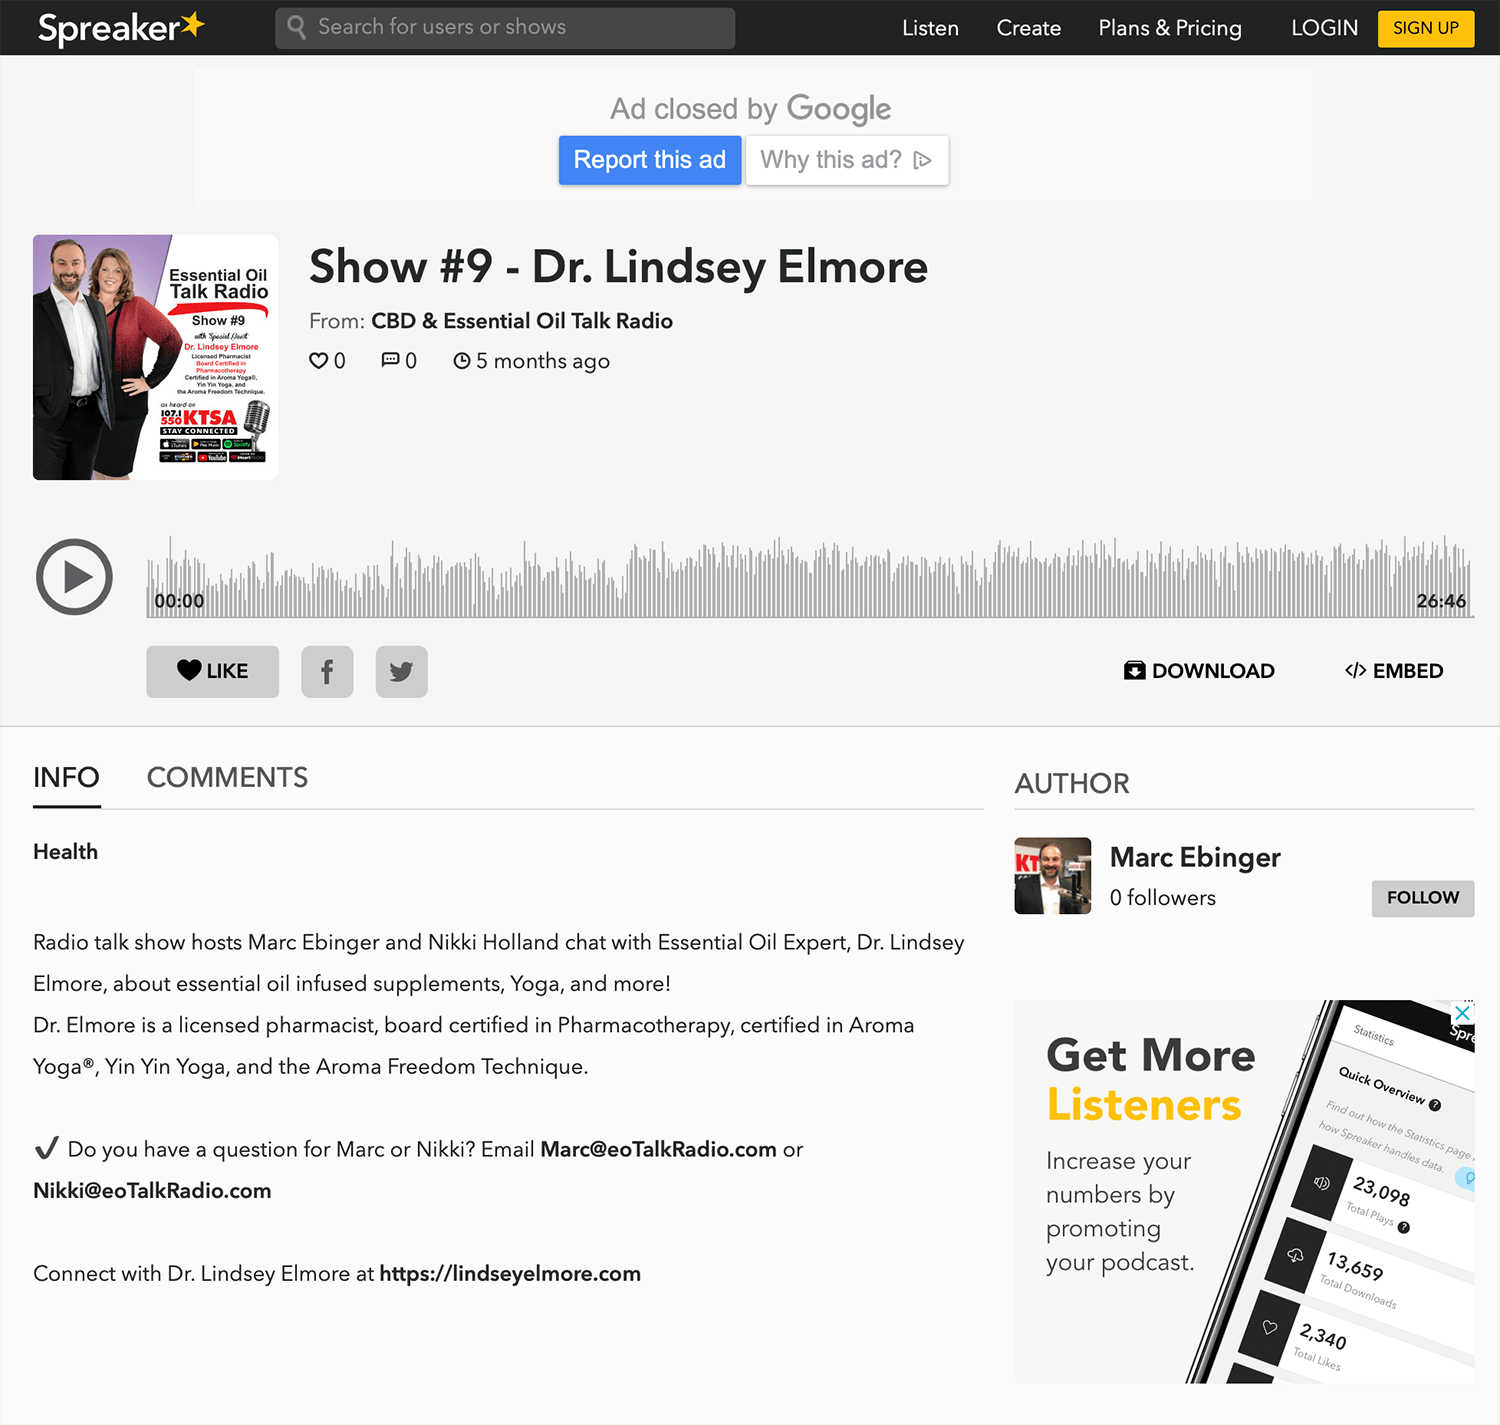Viewport: 1500px width, 1425px height.
Task: Click the comments count bubble icon
Action: (390, 360)
